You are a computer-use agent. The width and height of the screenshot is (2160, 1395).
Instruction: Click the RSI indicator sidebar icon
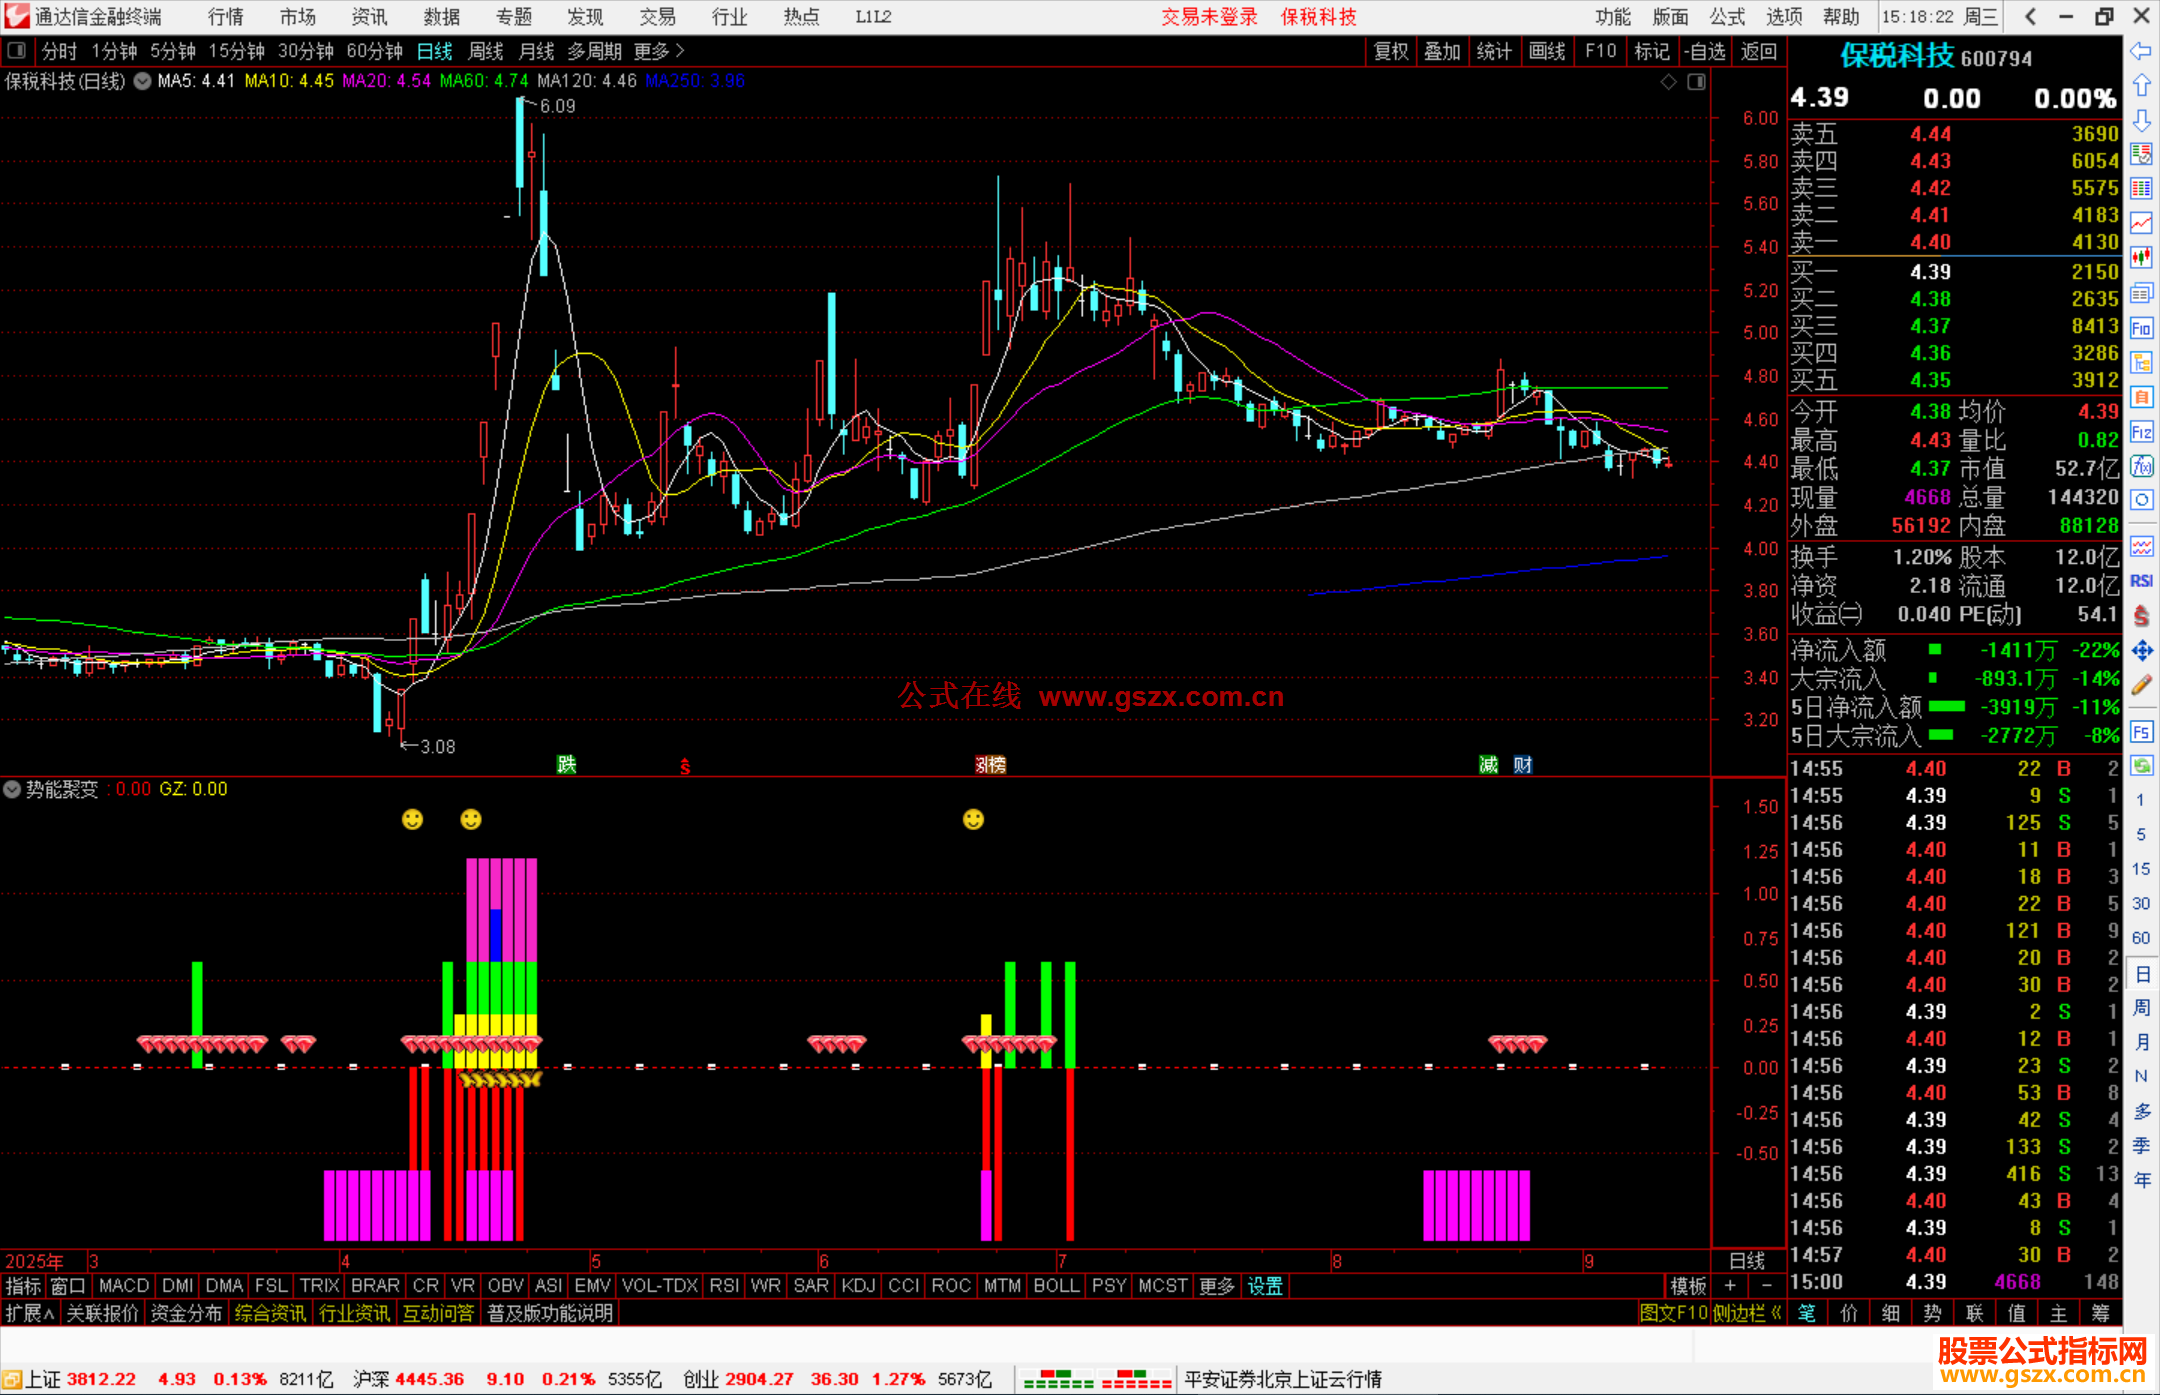(x=2141, y=581)
